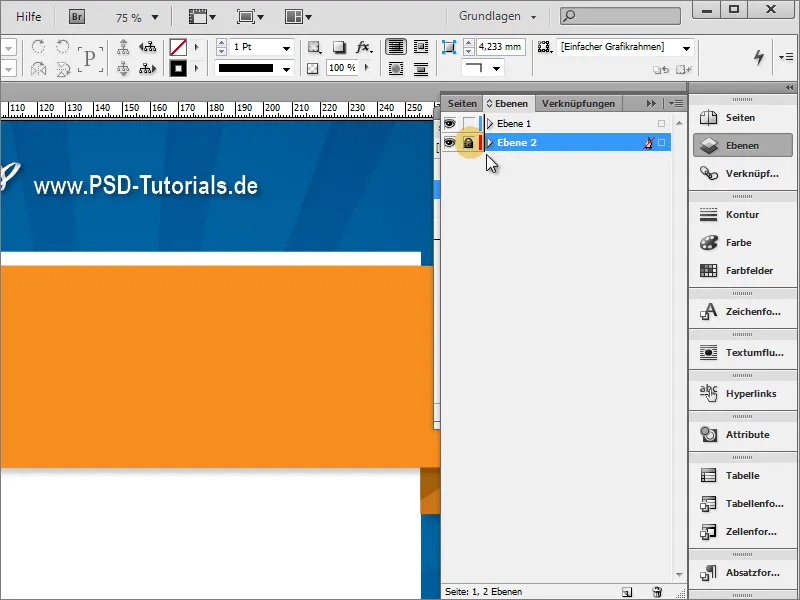Select container icon in control bar

point(123,47)
